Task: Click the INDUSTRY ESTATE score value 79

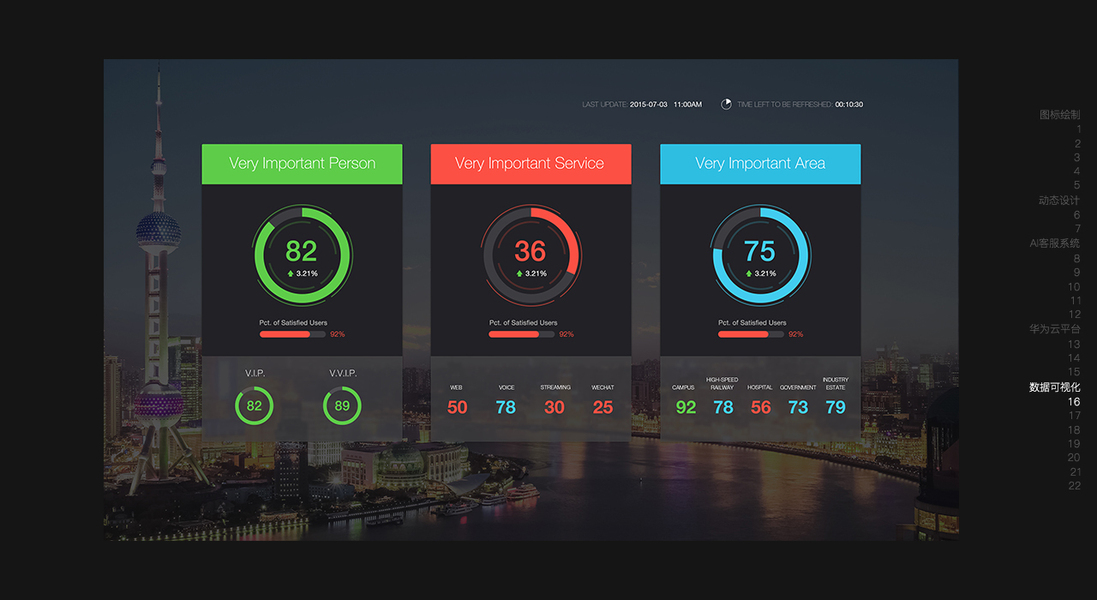Action: (x=835, y=407)
